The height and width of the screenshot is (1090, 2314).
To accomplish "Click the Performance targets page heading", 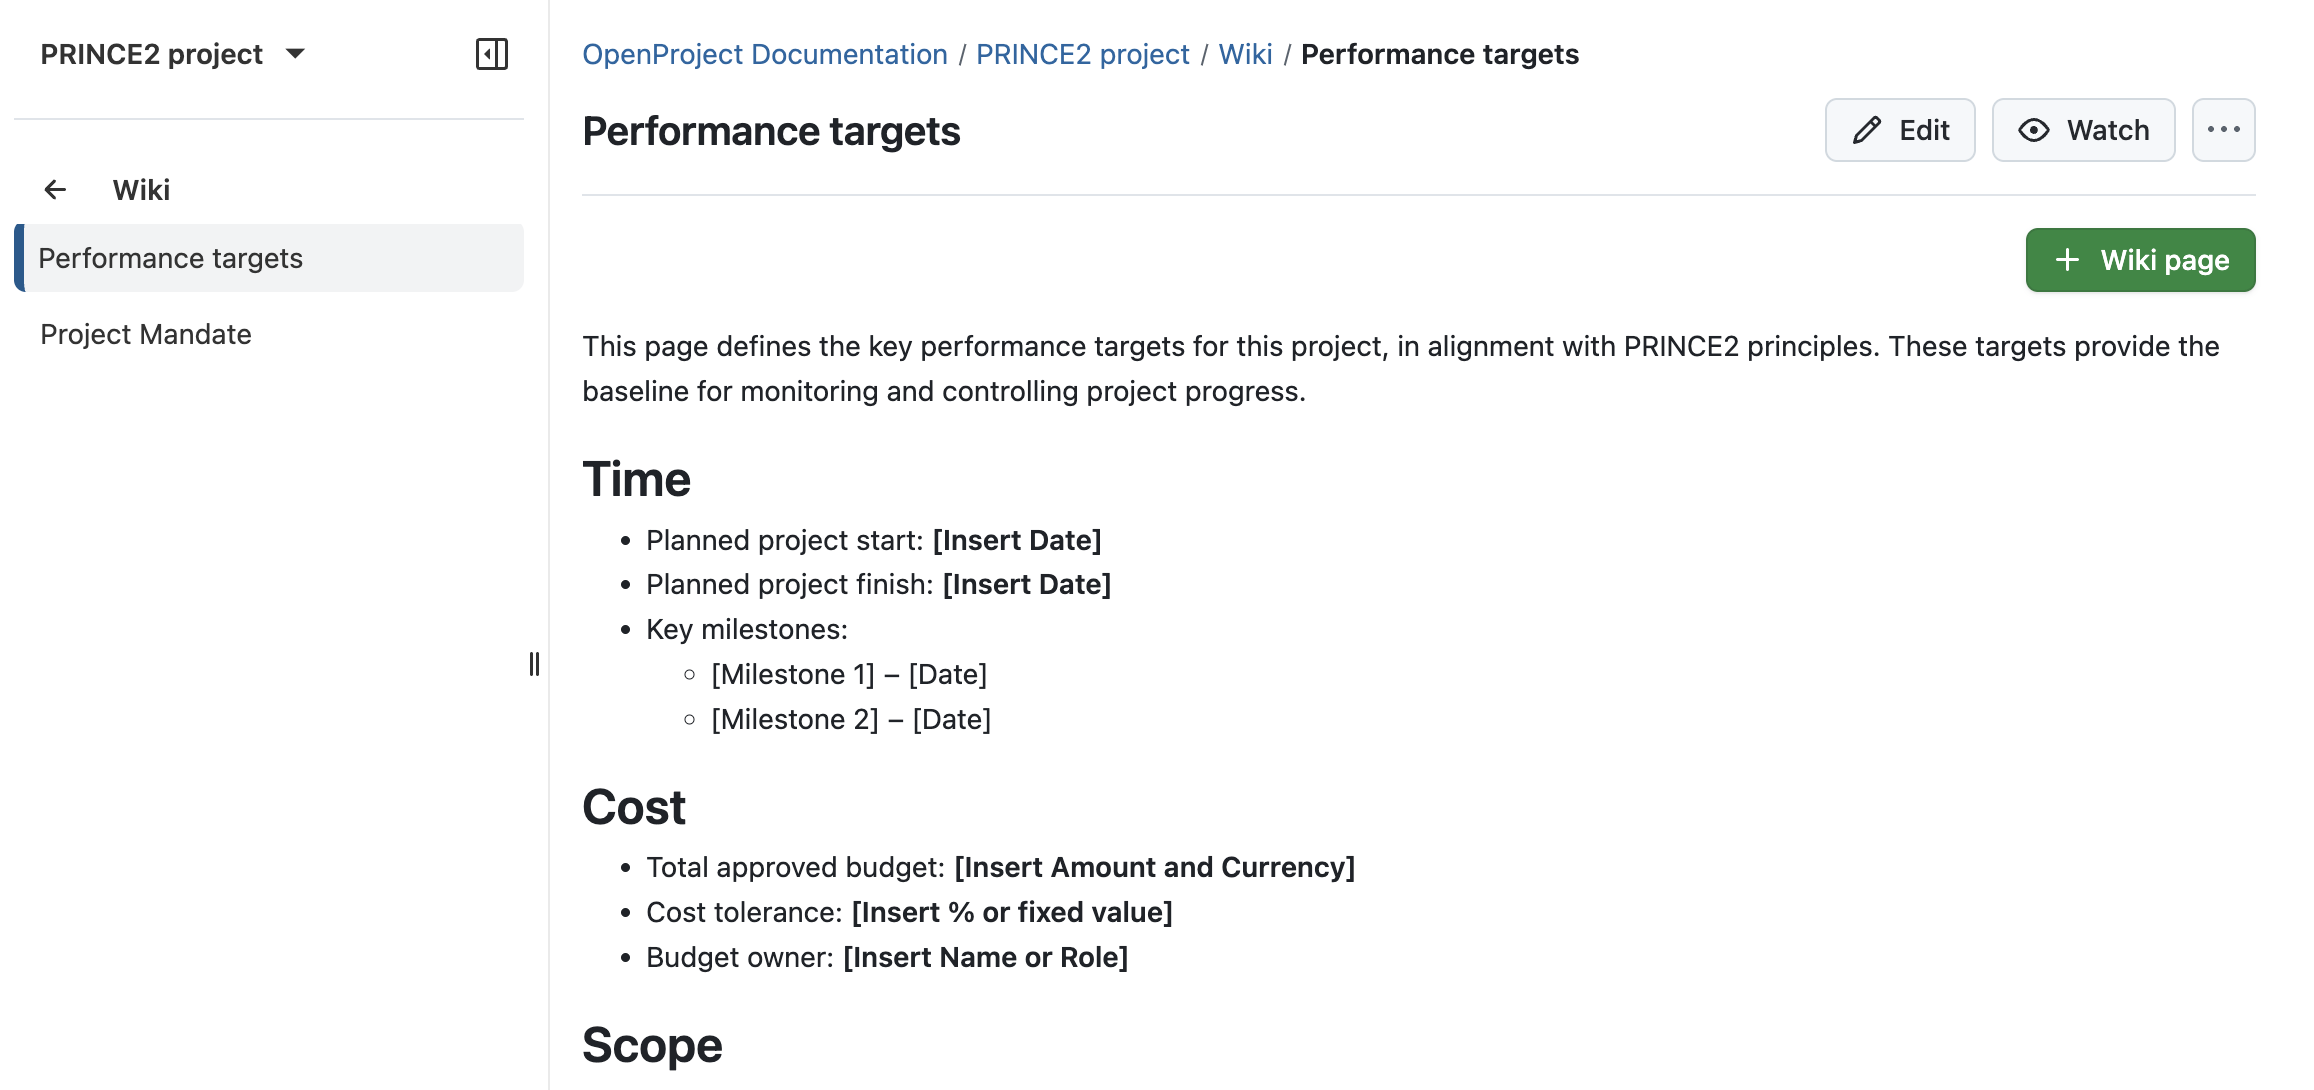I will [x=771, y=130].
